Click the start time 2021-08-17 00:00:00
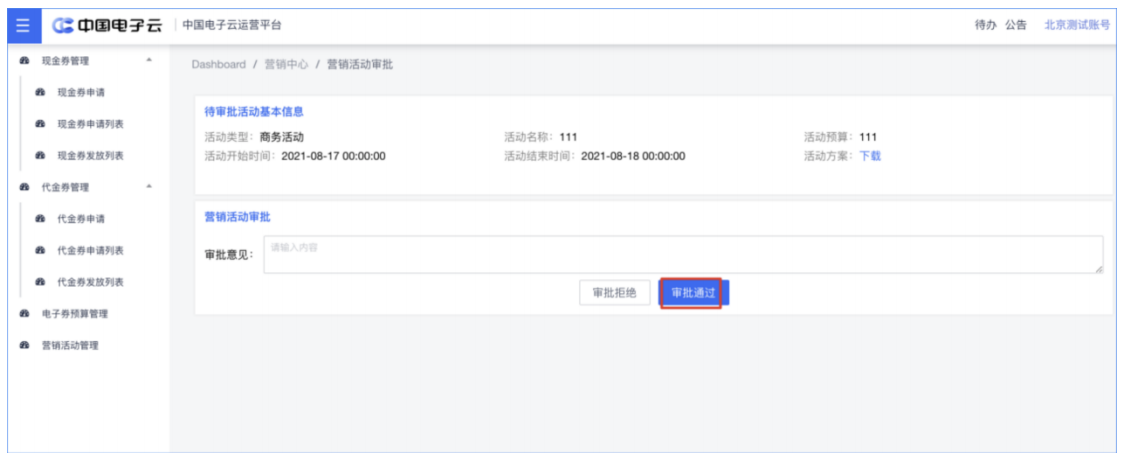 tap(333, 156)
